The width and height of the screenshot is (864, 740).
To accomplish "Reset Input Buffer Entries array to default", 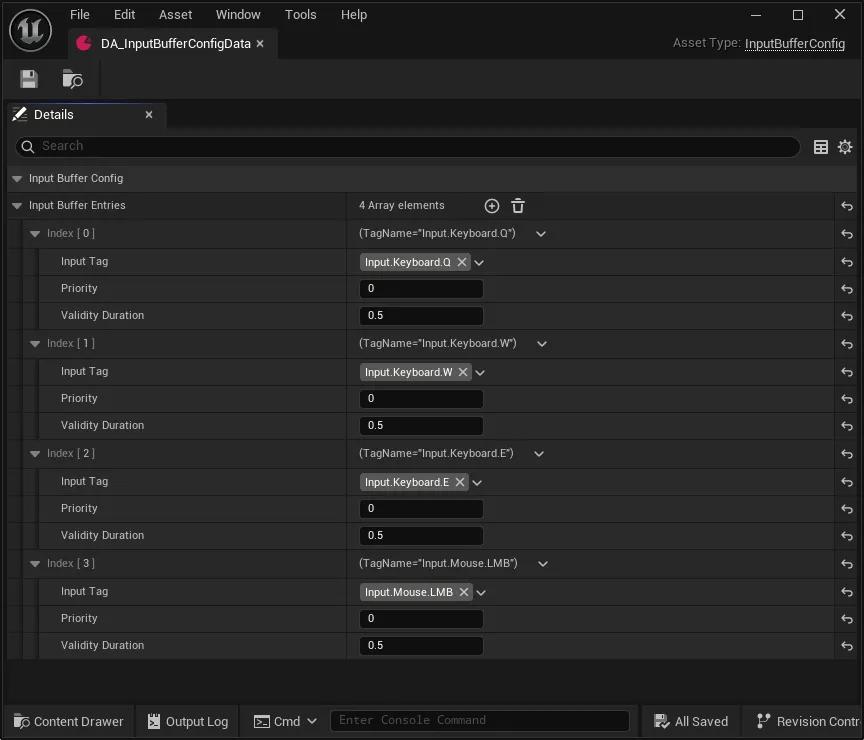I will click(x=847, y=206).
